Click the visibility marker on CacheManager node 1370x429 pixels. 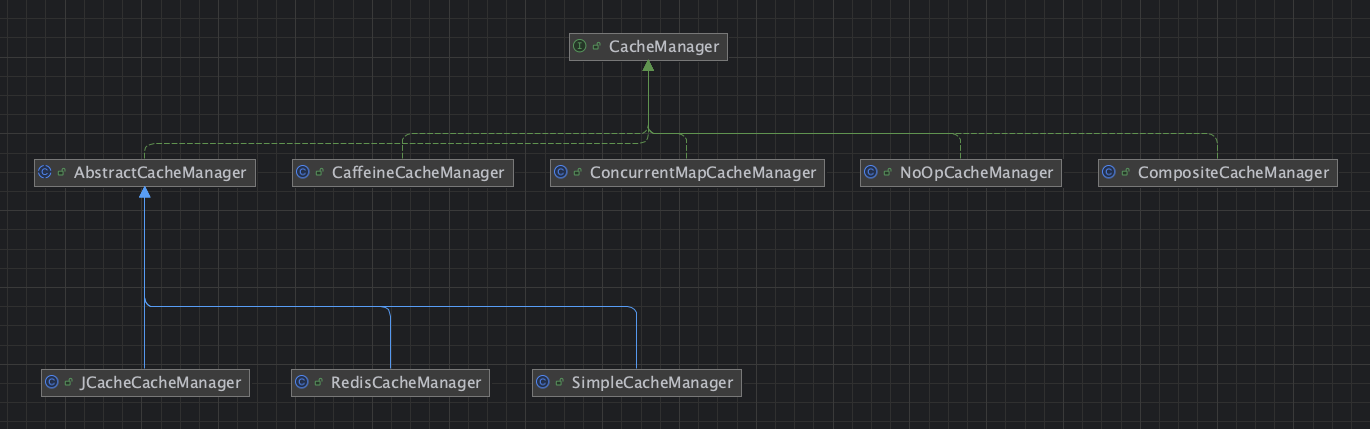[597, 47]
